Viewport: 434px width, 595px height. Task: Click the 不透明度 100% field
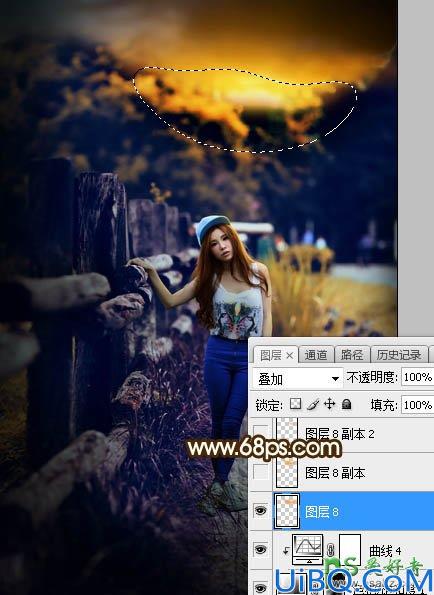[417, 377]
